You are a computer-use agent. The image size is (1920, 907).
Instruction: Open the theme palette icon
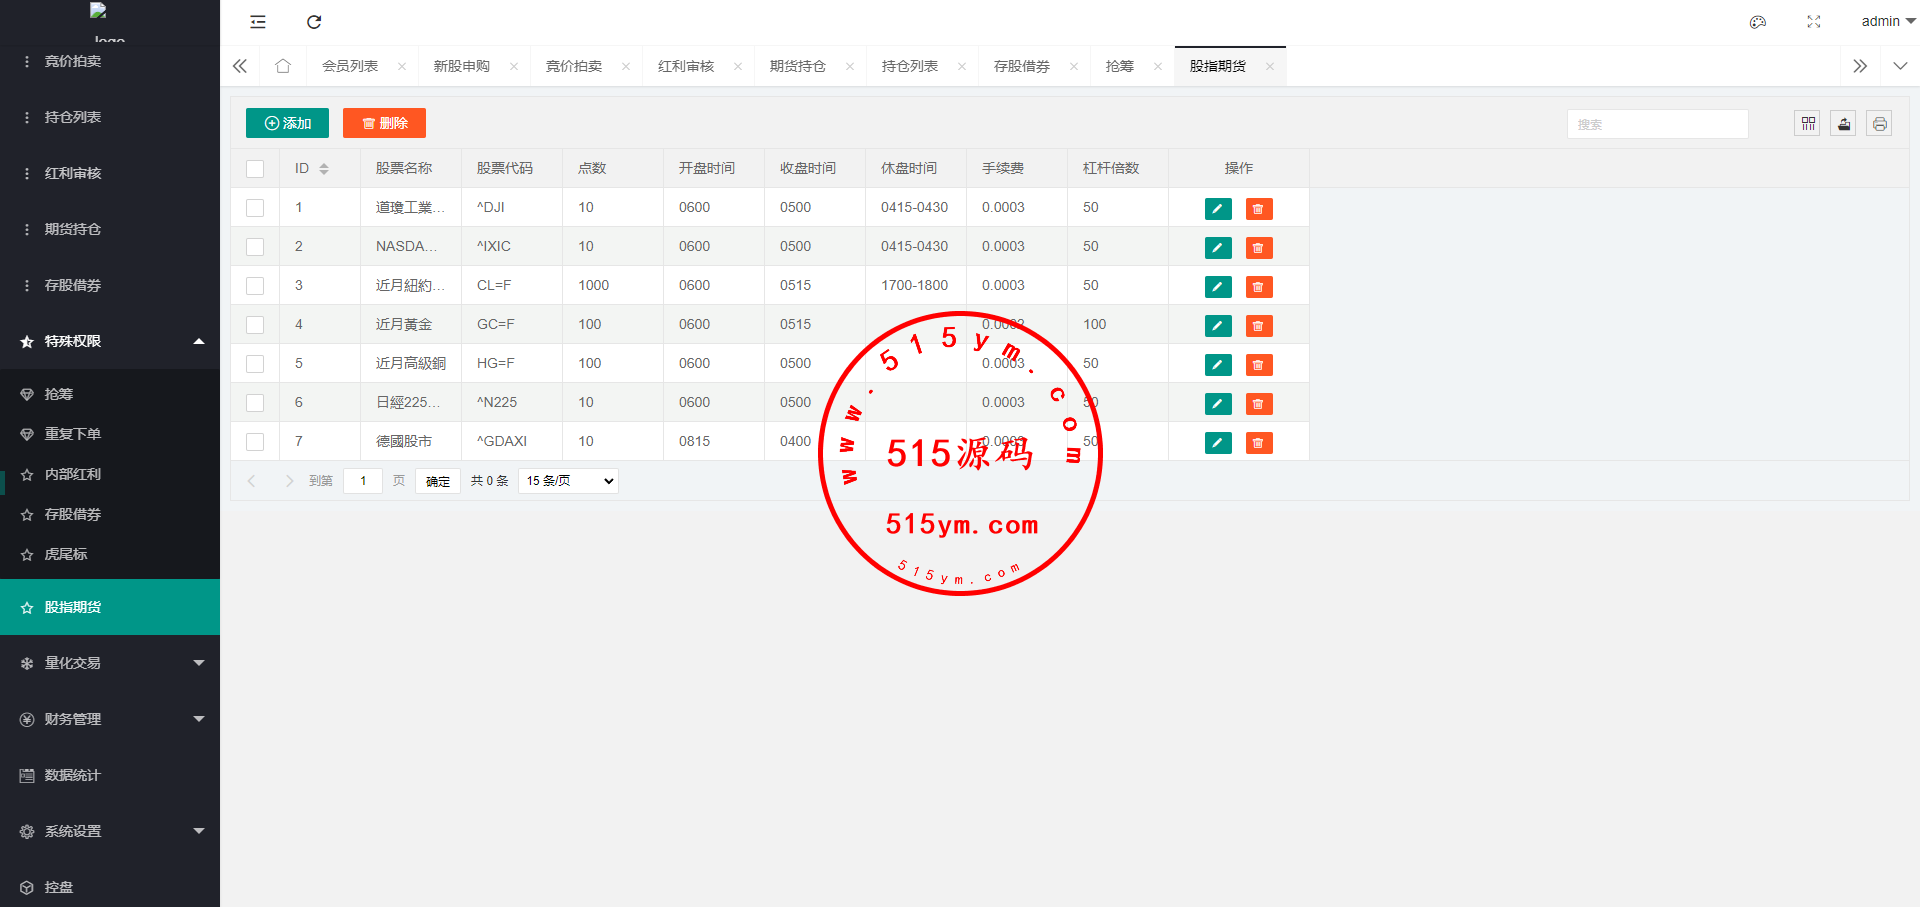tap(1757, 22)
